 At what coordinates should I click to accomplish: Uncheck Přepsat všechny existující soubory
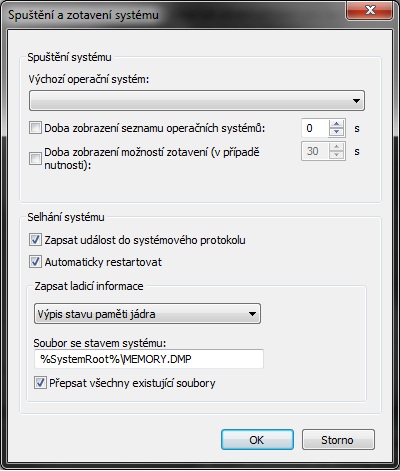click(x=40, y=383)
